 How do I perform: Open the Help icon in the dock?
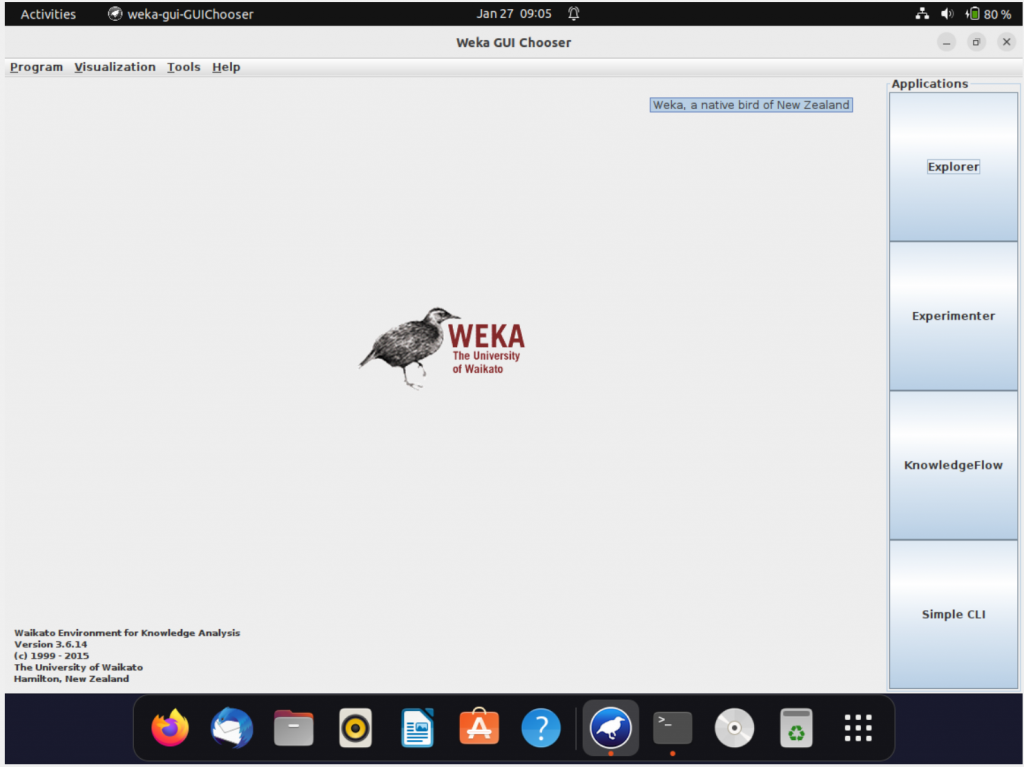[541, 727]
